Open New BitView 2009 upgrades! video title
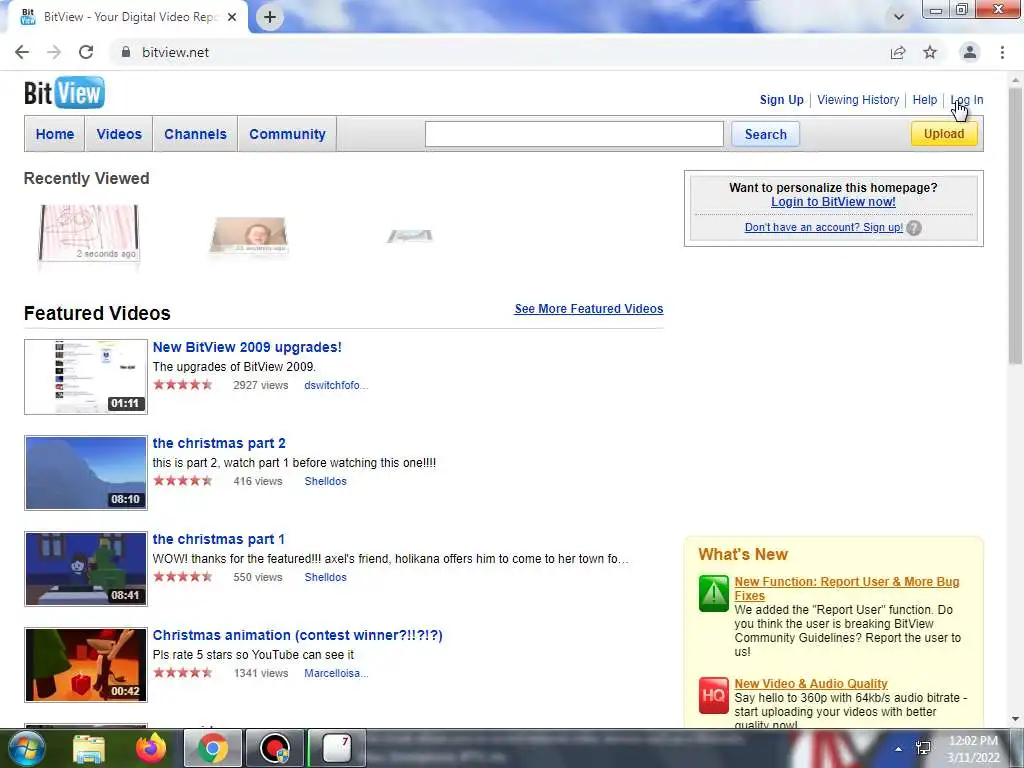This screenshot has height=768, width=1024. (x=247, y=347)
